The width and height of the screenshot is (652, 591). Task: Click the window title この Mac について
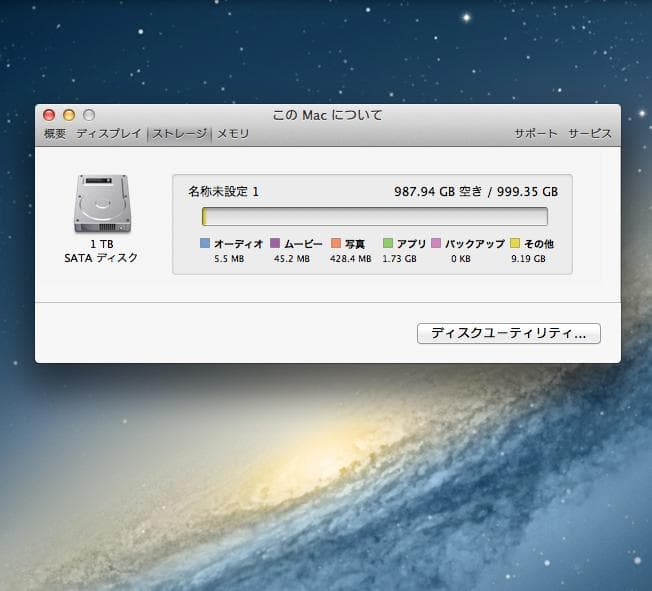328,115
